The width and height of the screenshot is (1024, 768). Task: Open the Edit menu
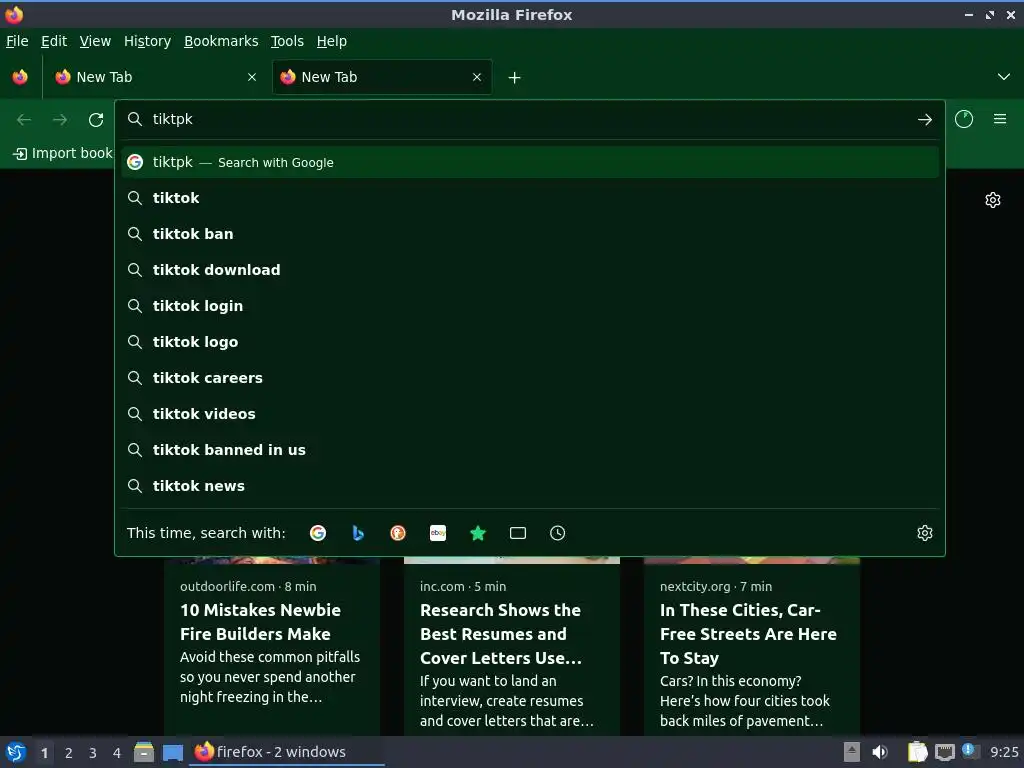pyautogui.click(x=54, y=41)
